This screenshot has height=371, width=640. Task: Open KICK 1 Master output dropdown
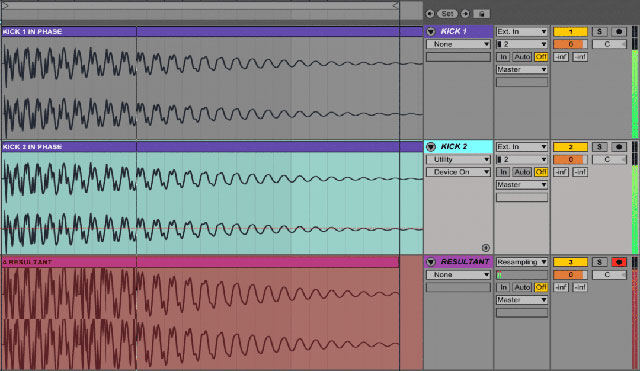pyautogui.click(x=522, y=69)
